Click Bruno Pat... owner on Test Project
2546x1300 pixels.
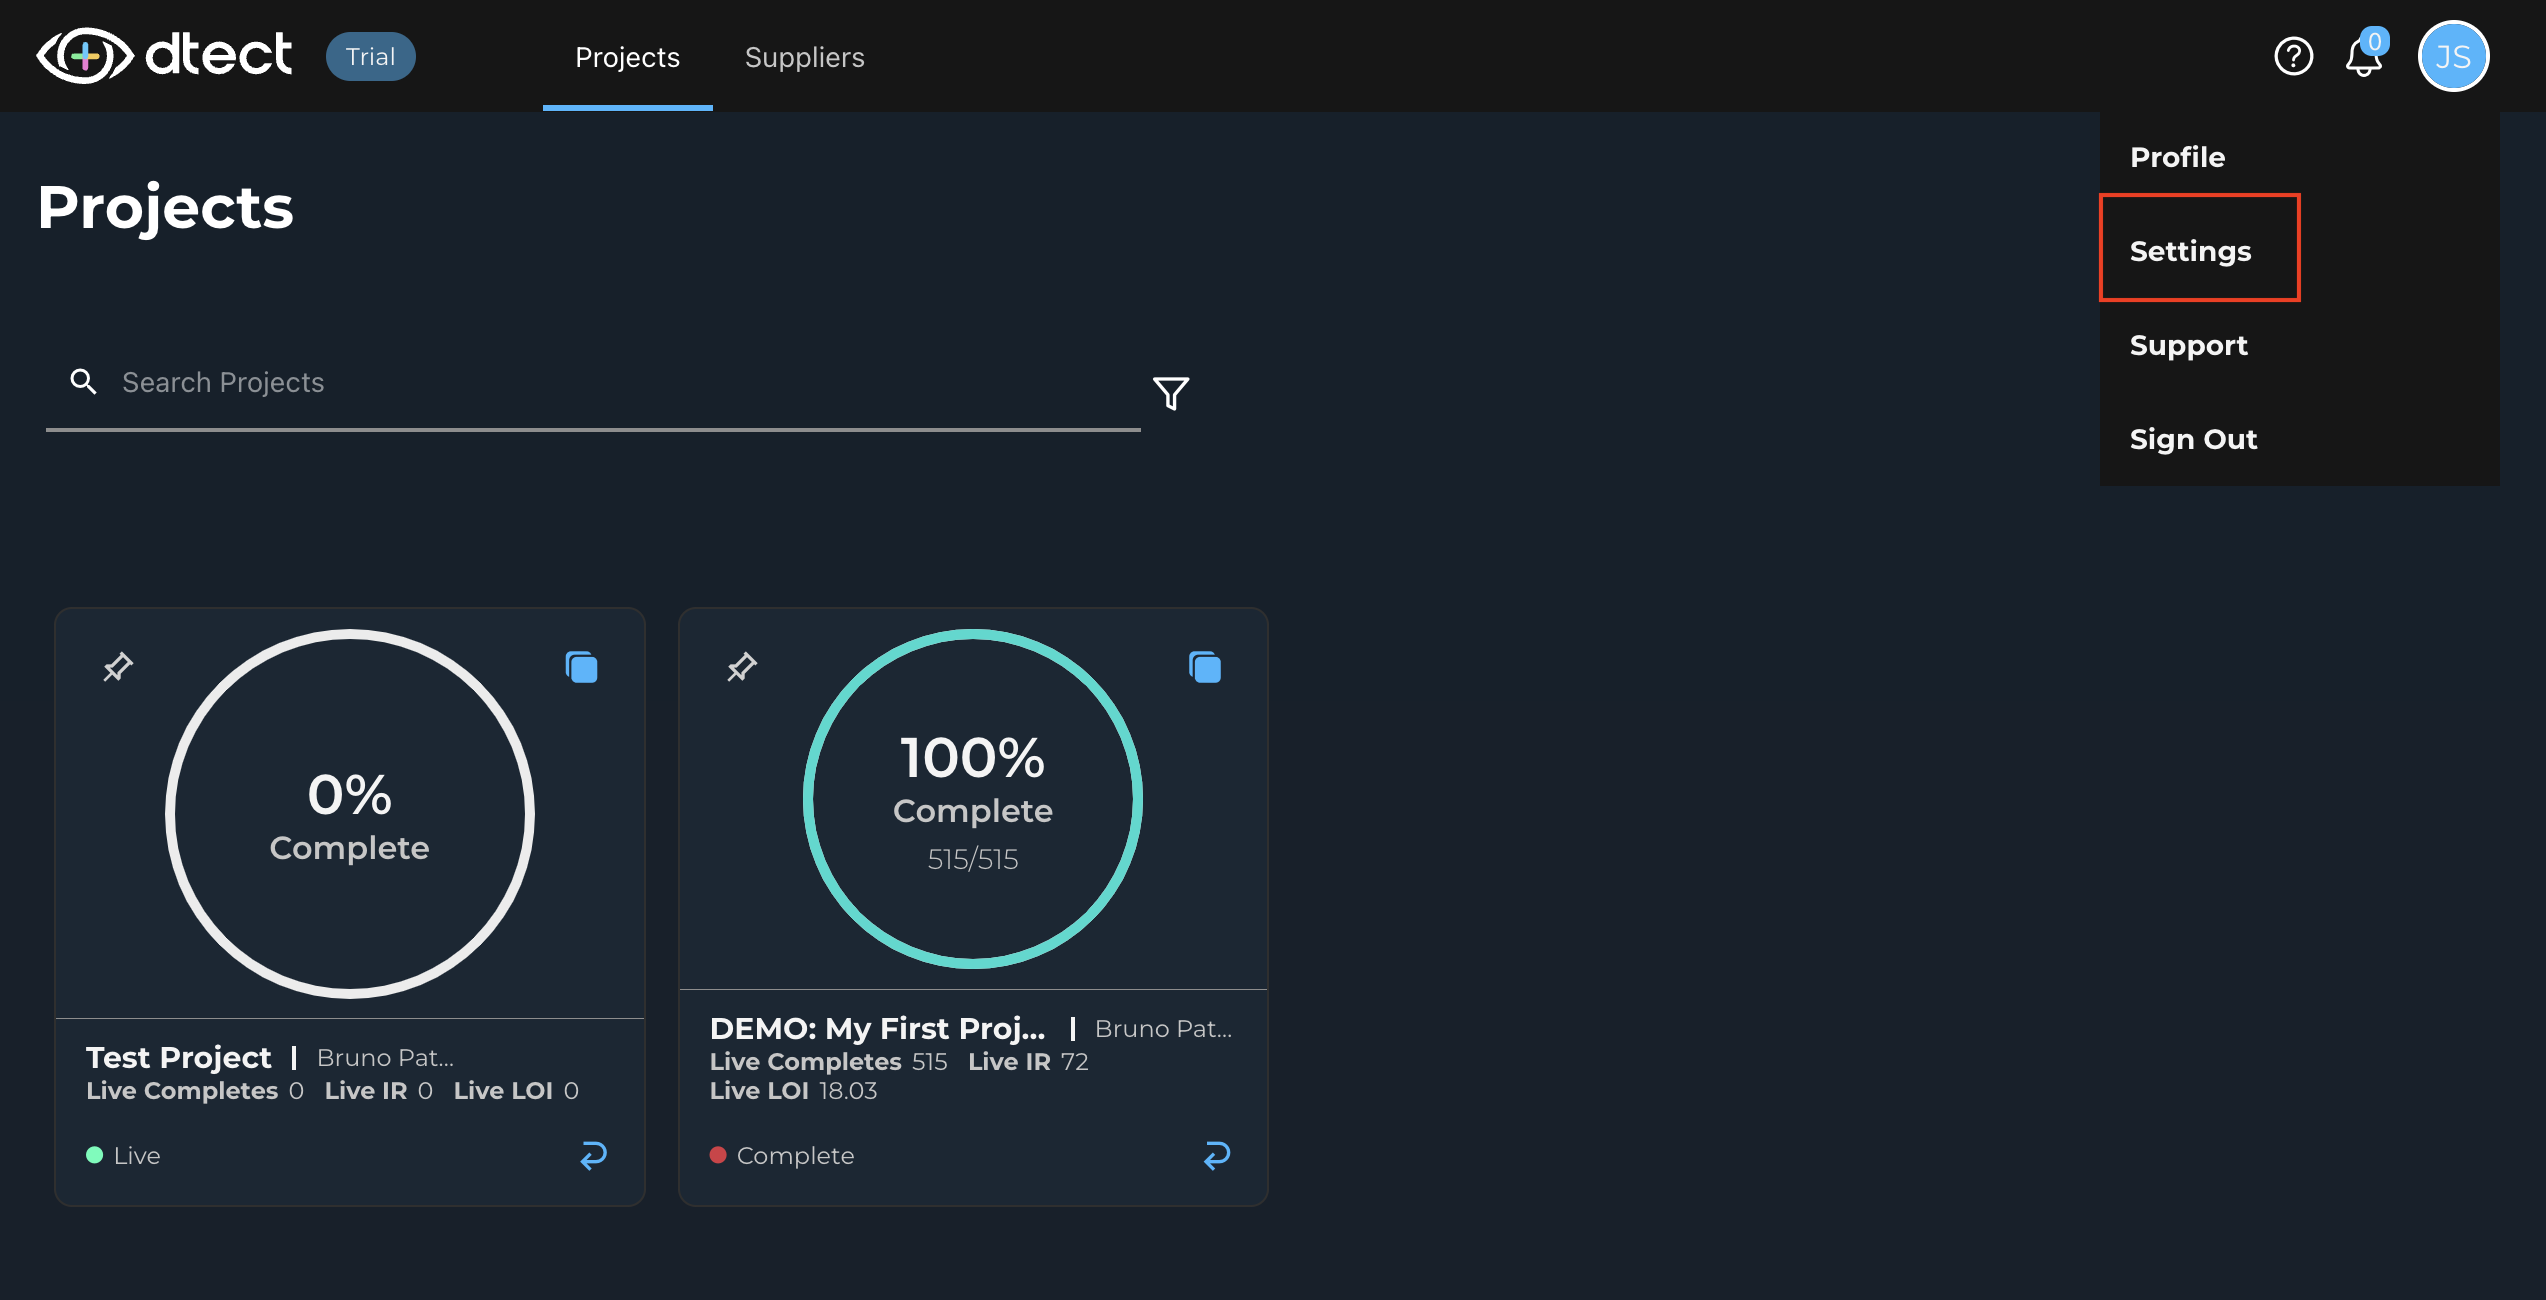click(385, 1057)
